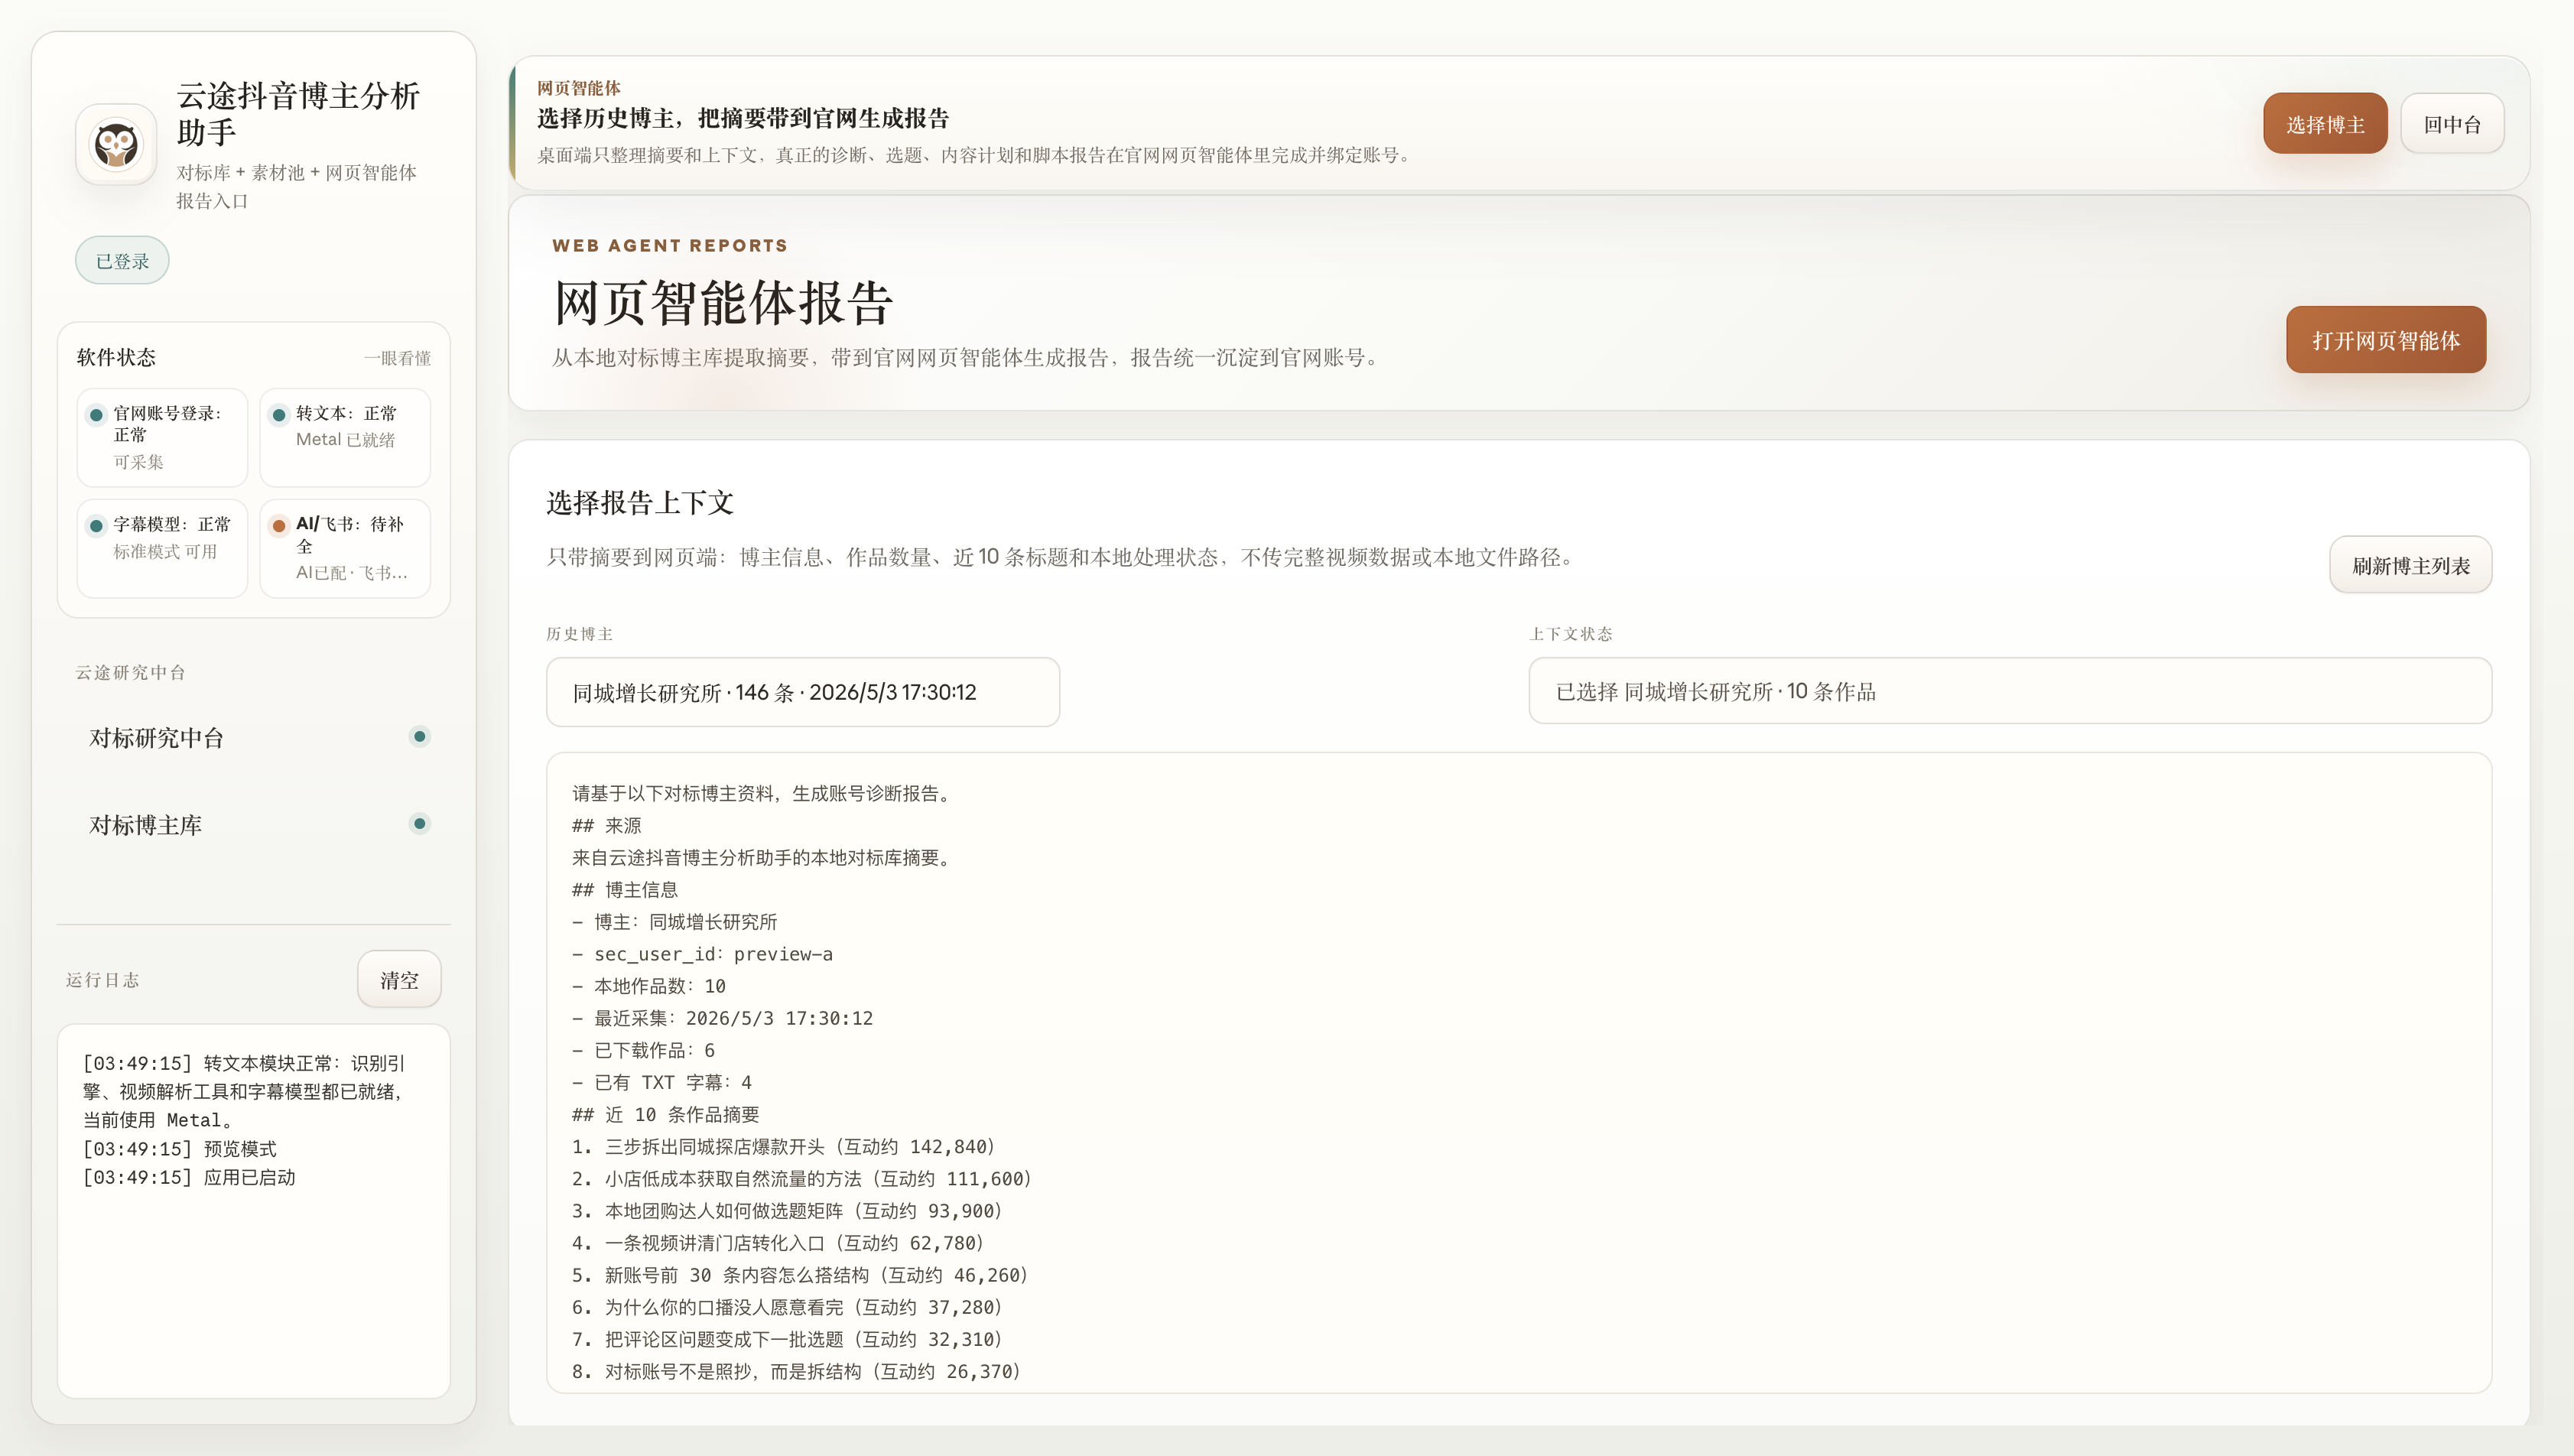This screenshot has width=2574, height=1456.
Task: Click the line 已有 TXT 字幕：4
Action: coord(662,1082)
